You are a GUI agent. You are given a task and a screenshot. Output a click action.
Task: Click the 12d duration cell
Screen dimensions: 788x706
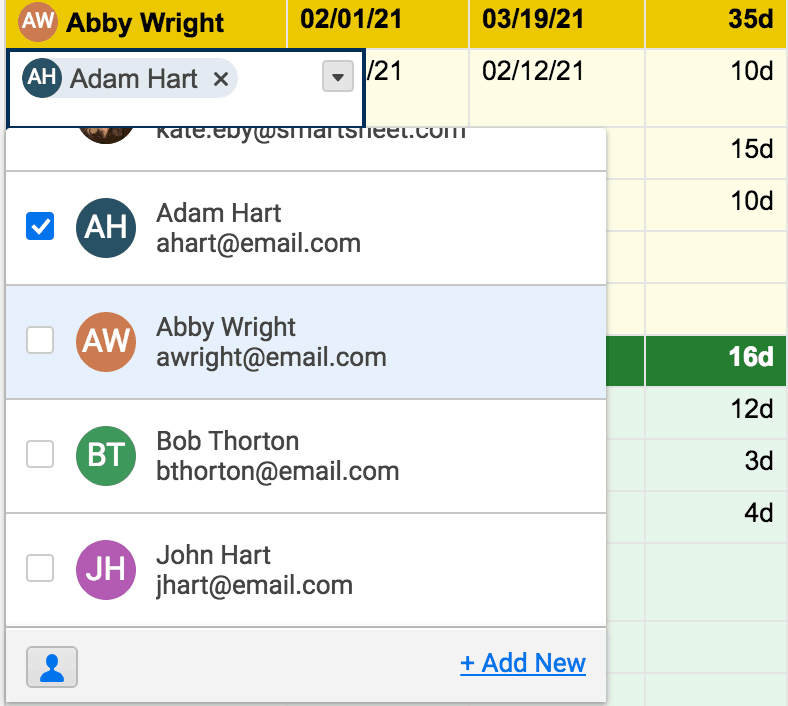716,413
